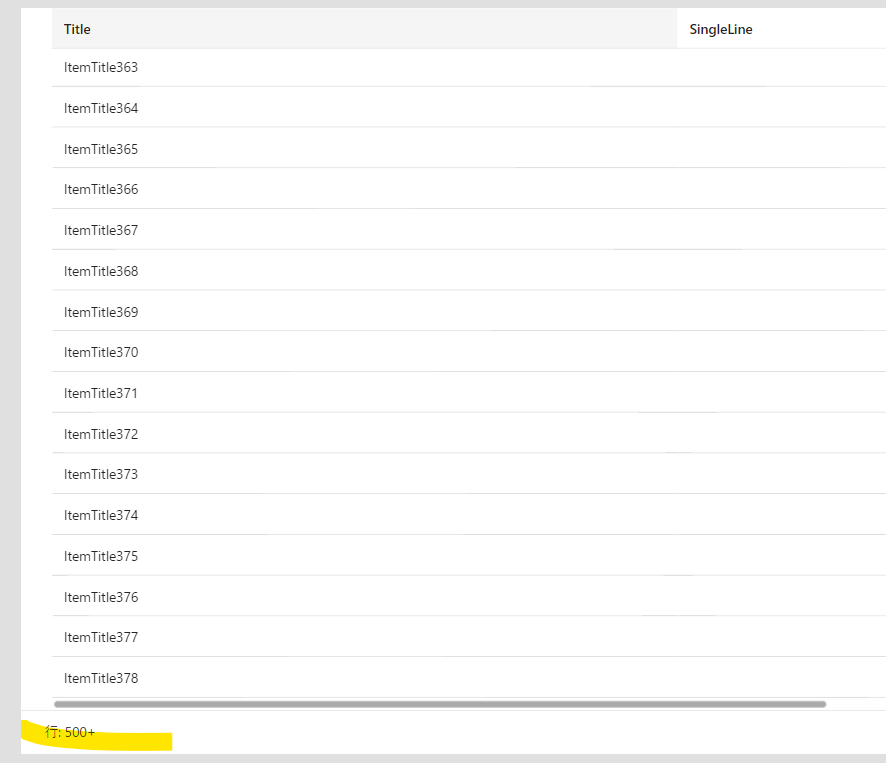Image resolution: width=886 pixels, height=763 pixels.
Task: Select the ItemTitle370 row
Action: point(469,352)
